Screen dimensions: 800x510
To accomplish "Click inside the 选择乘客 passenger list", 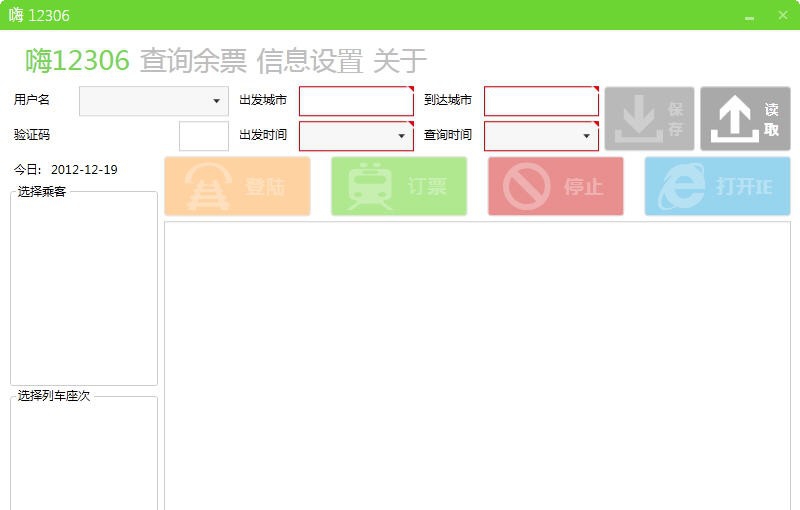I will (x=84, y=290).
